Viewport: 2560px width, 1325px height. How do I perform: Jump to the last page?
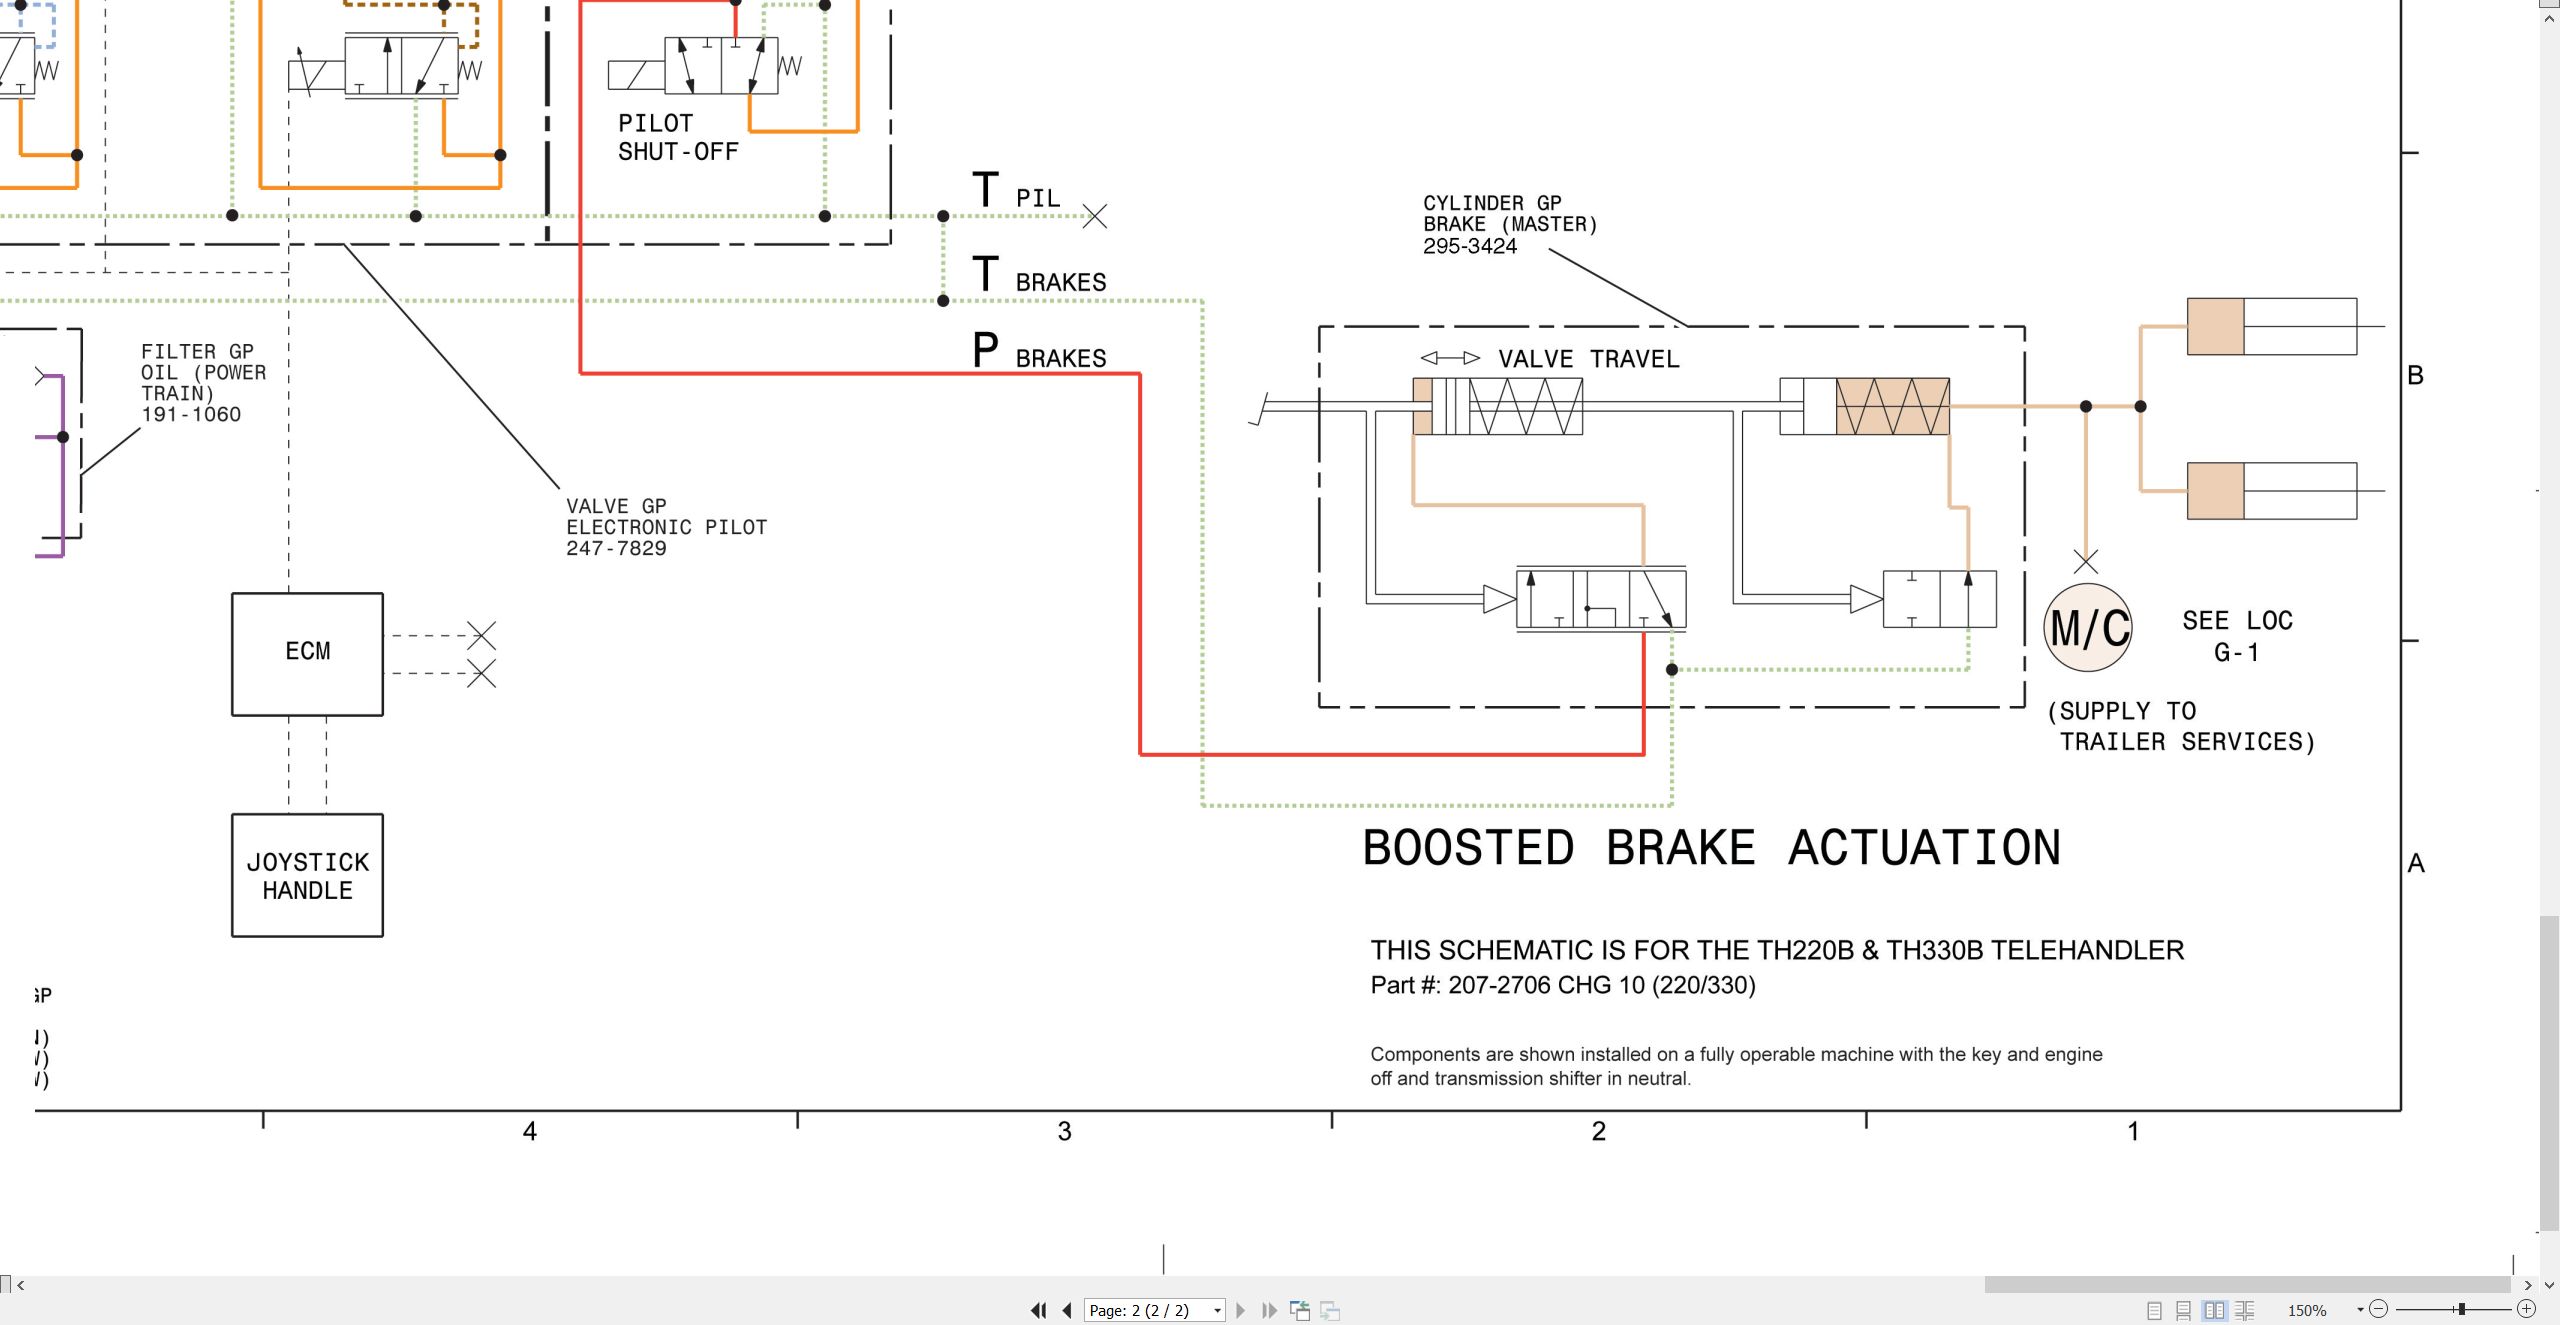point(1270,1310)
